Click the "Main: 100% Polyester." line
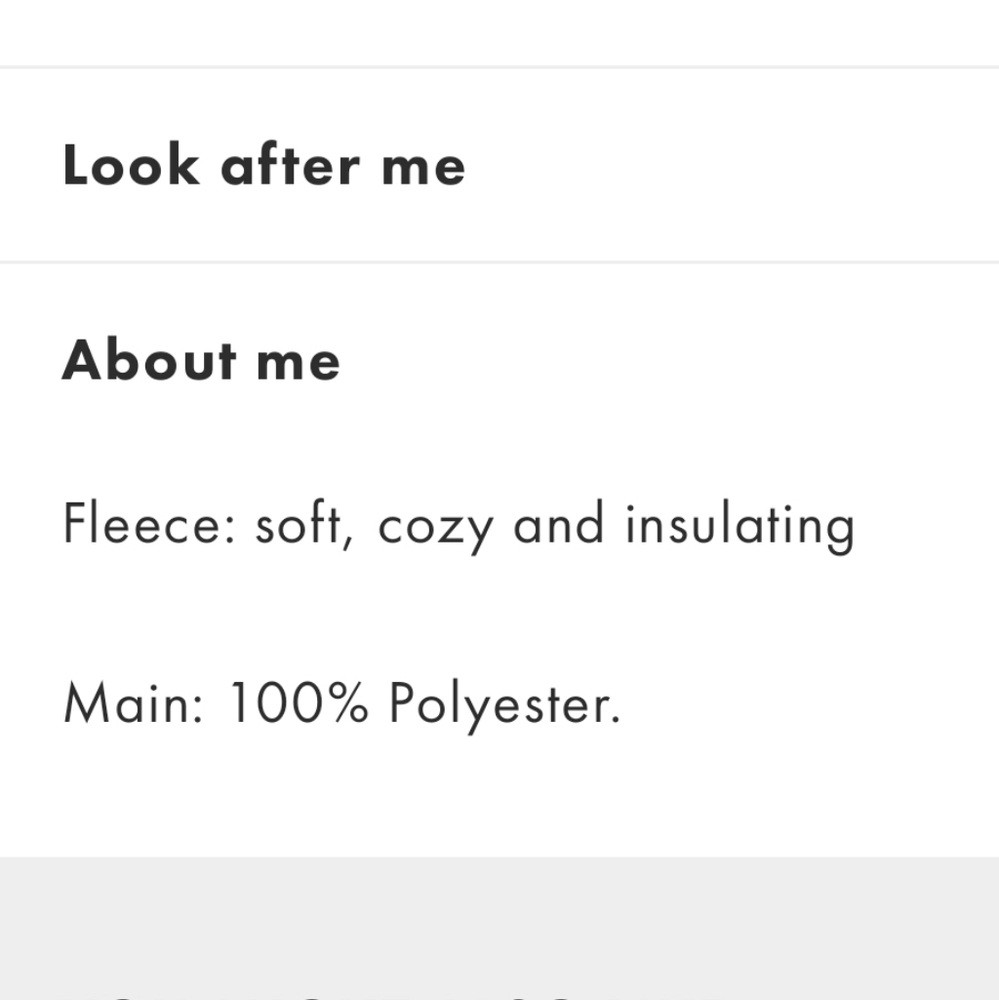 (342, 703)
